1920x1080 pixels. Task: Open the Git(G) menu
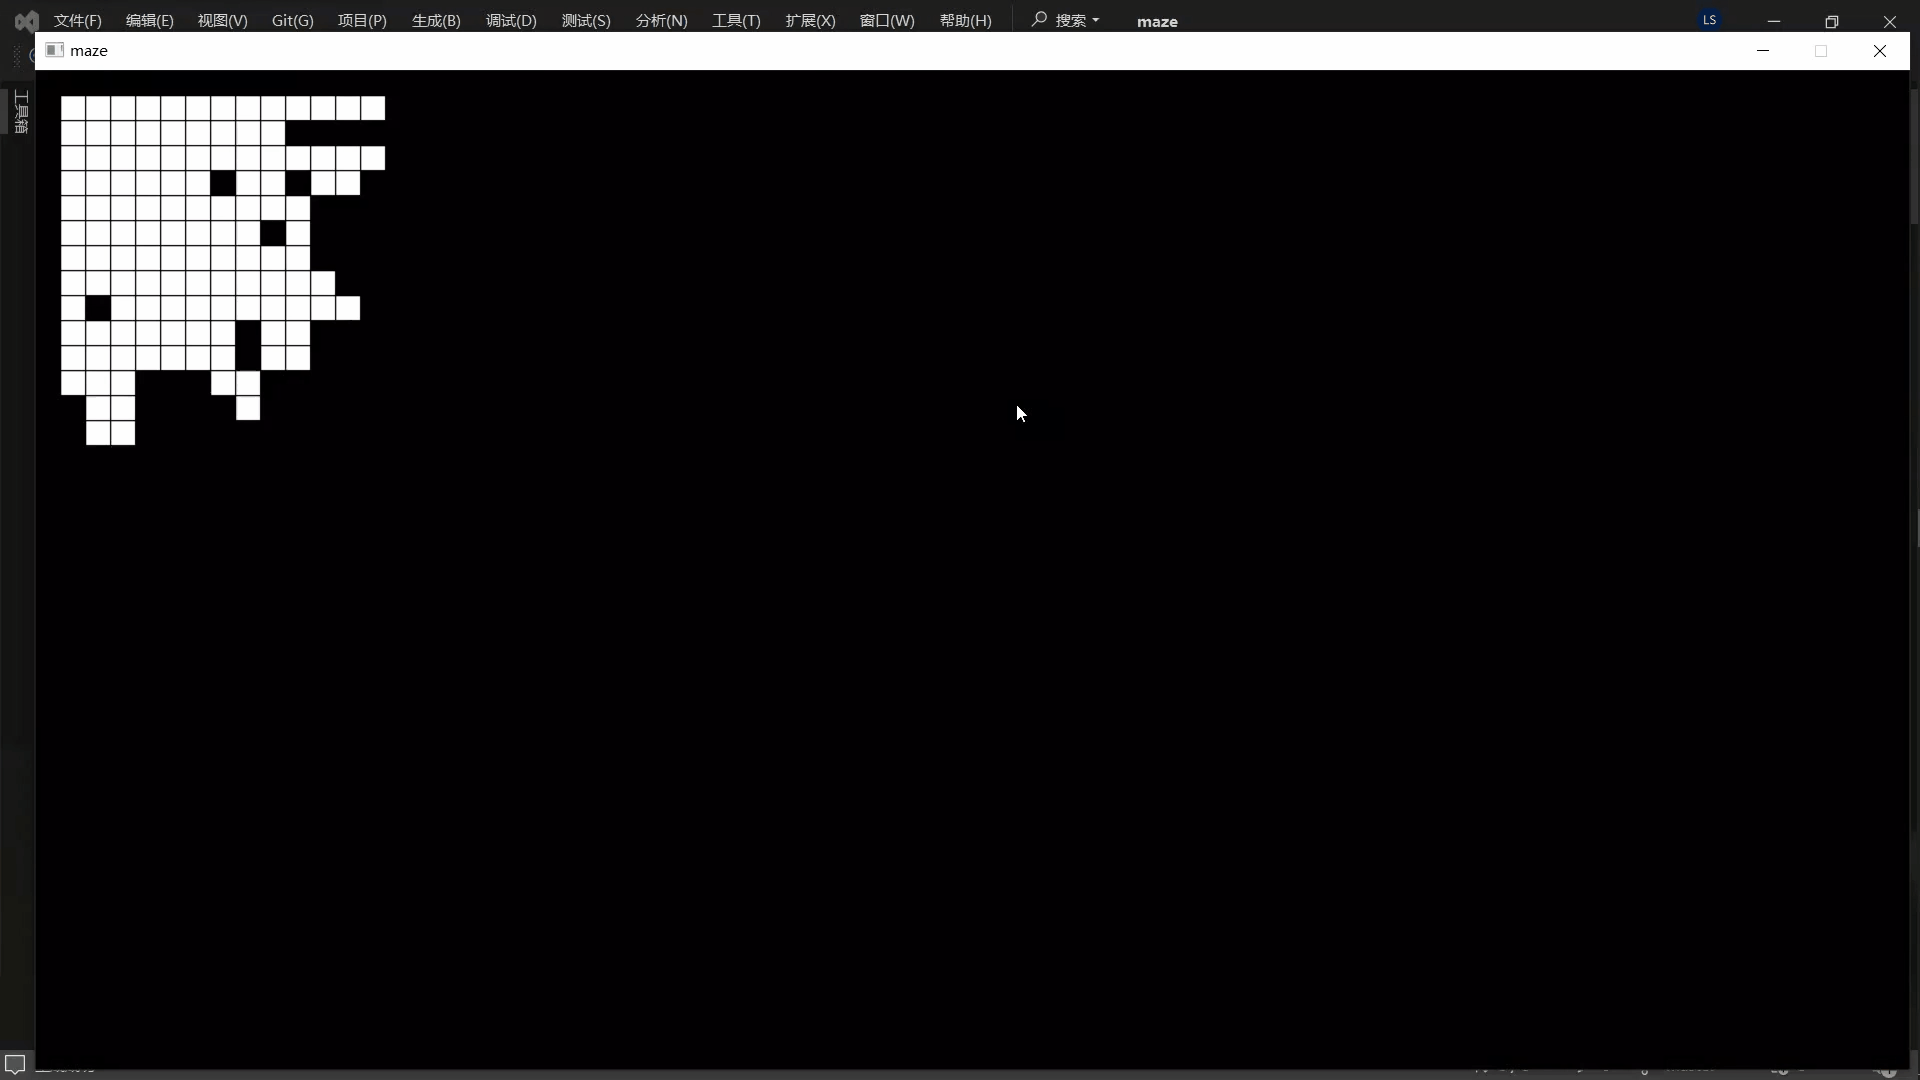pos(292,21)
